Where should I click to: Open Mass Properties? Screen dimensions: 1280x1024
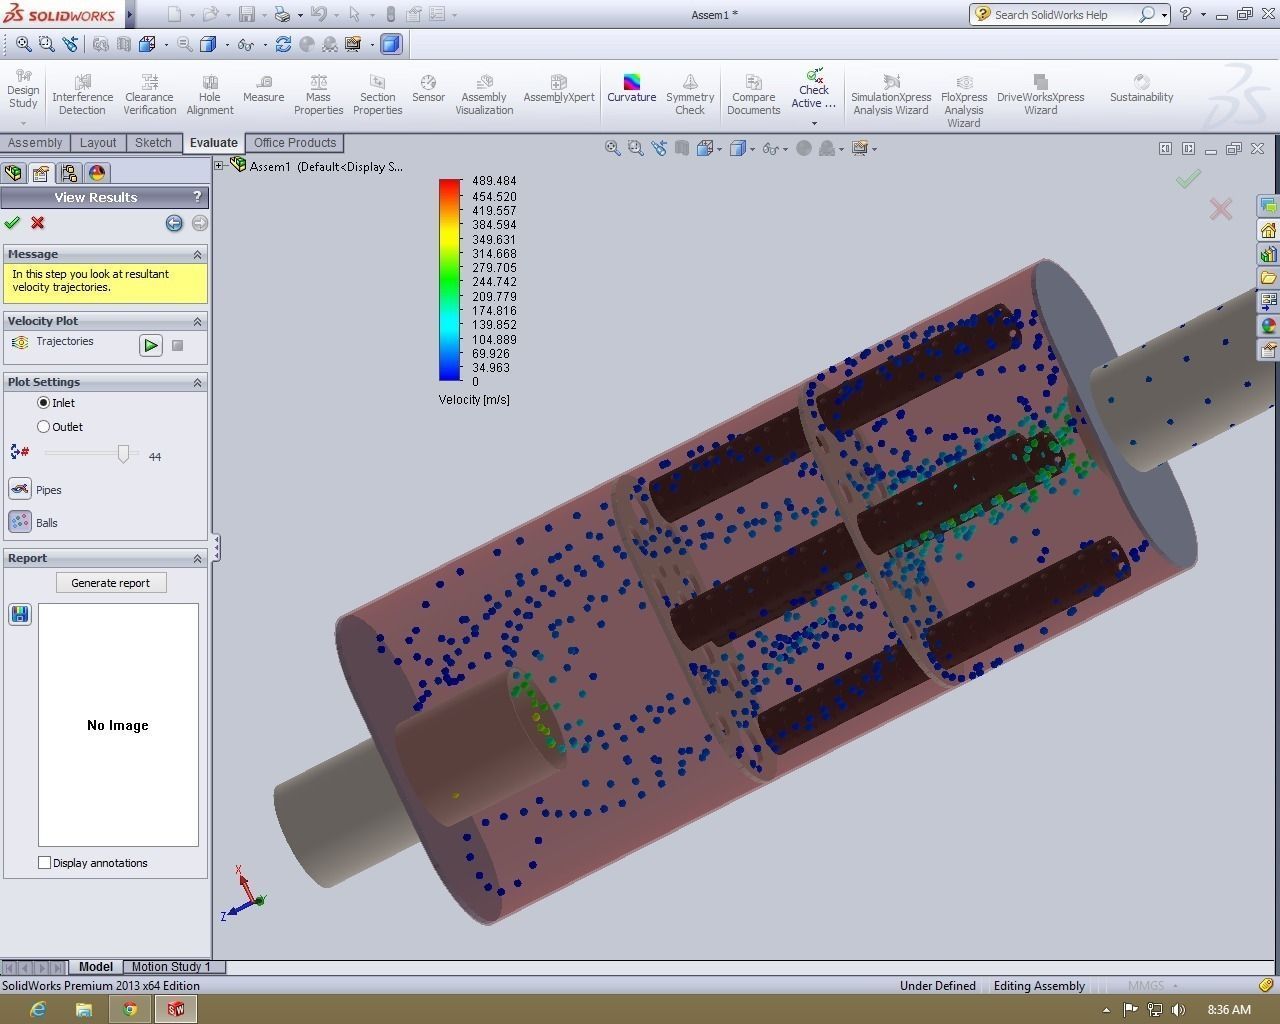318,95
